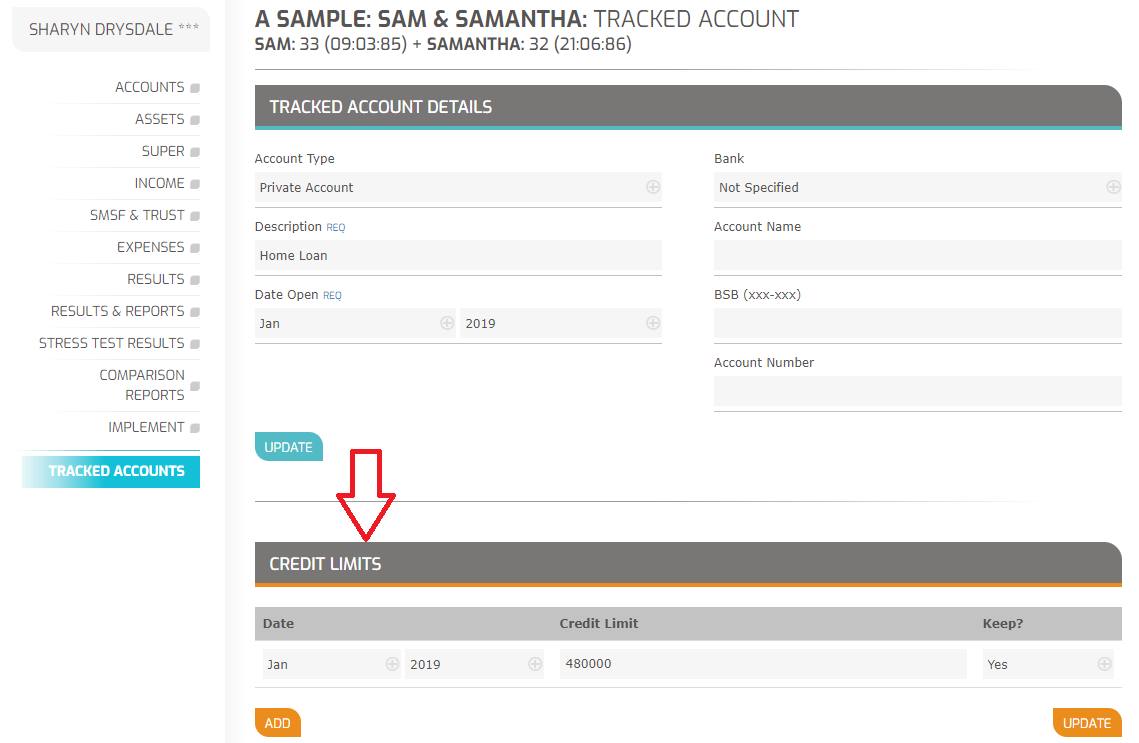Open the SMSF & TRUST section
Image resolution: width=1139 pixels, height=743 pixels.
coord(137,215)
